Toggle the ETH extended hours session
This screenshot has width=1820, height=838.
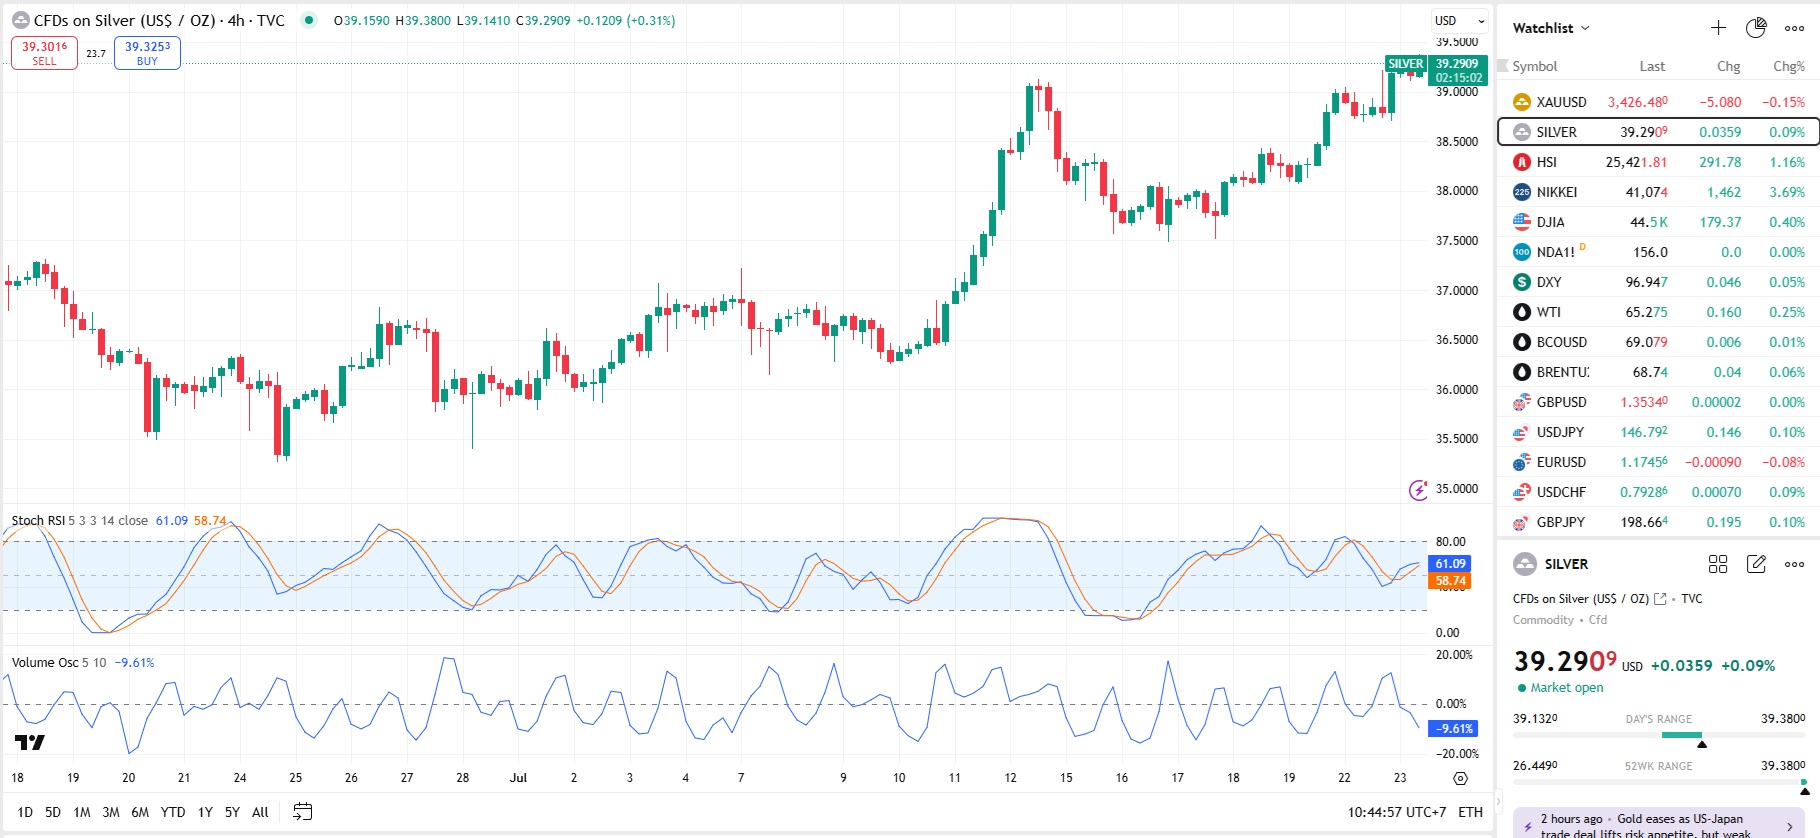click(x=1470, y=812)
